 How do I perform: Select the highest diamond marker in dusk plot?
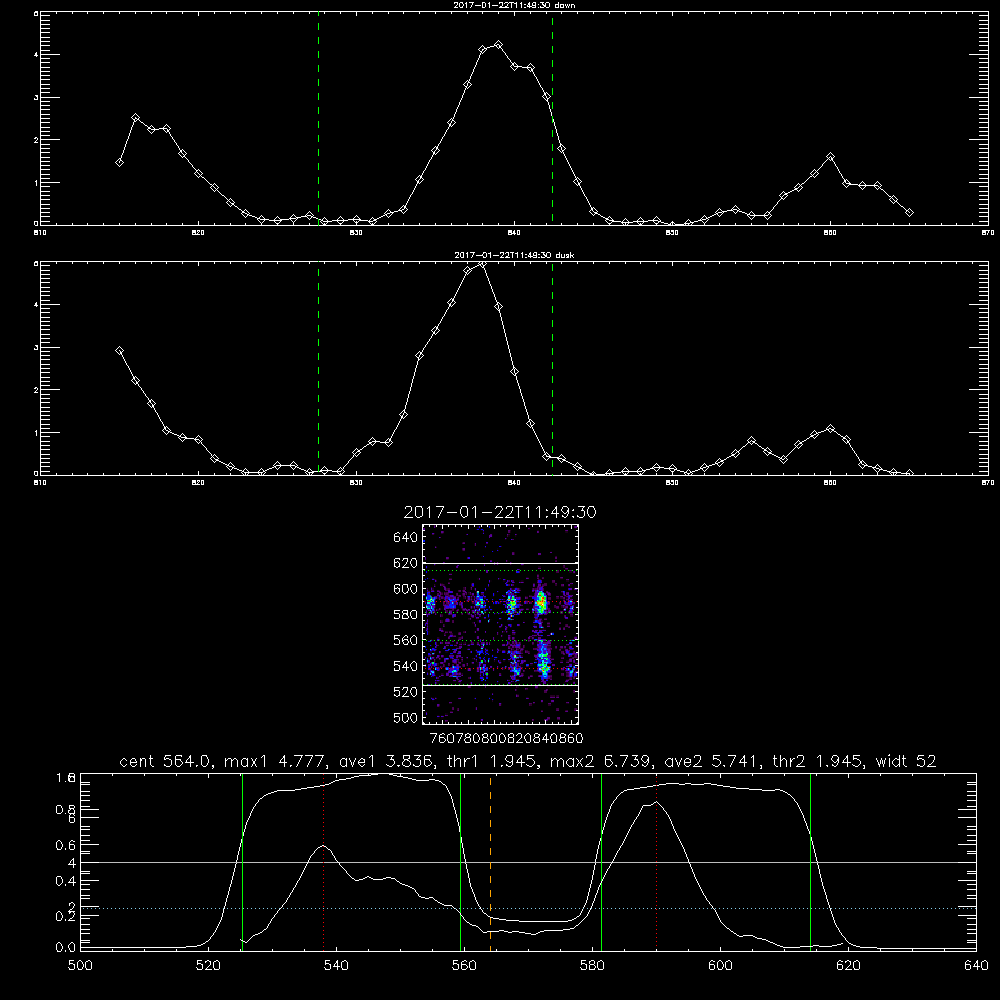[x=483, y=264]
